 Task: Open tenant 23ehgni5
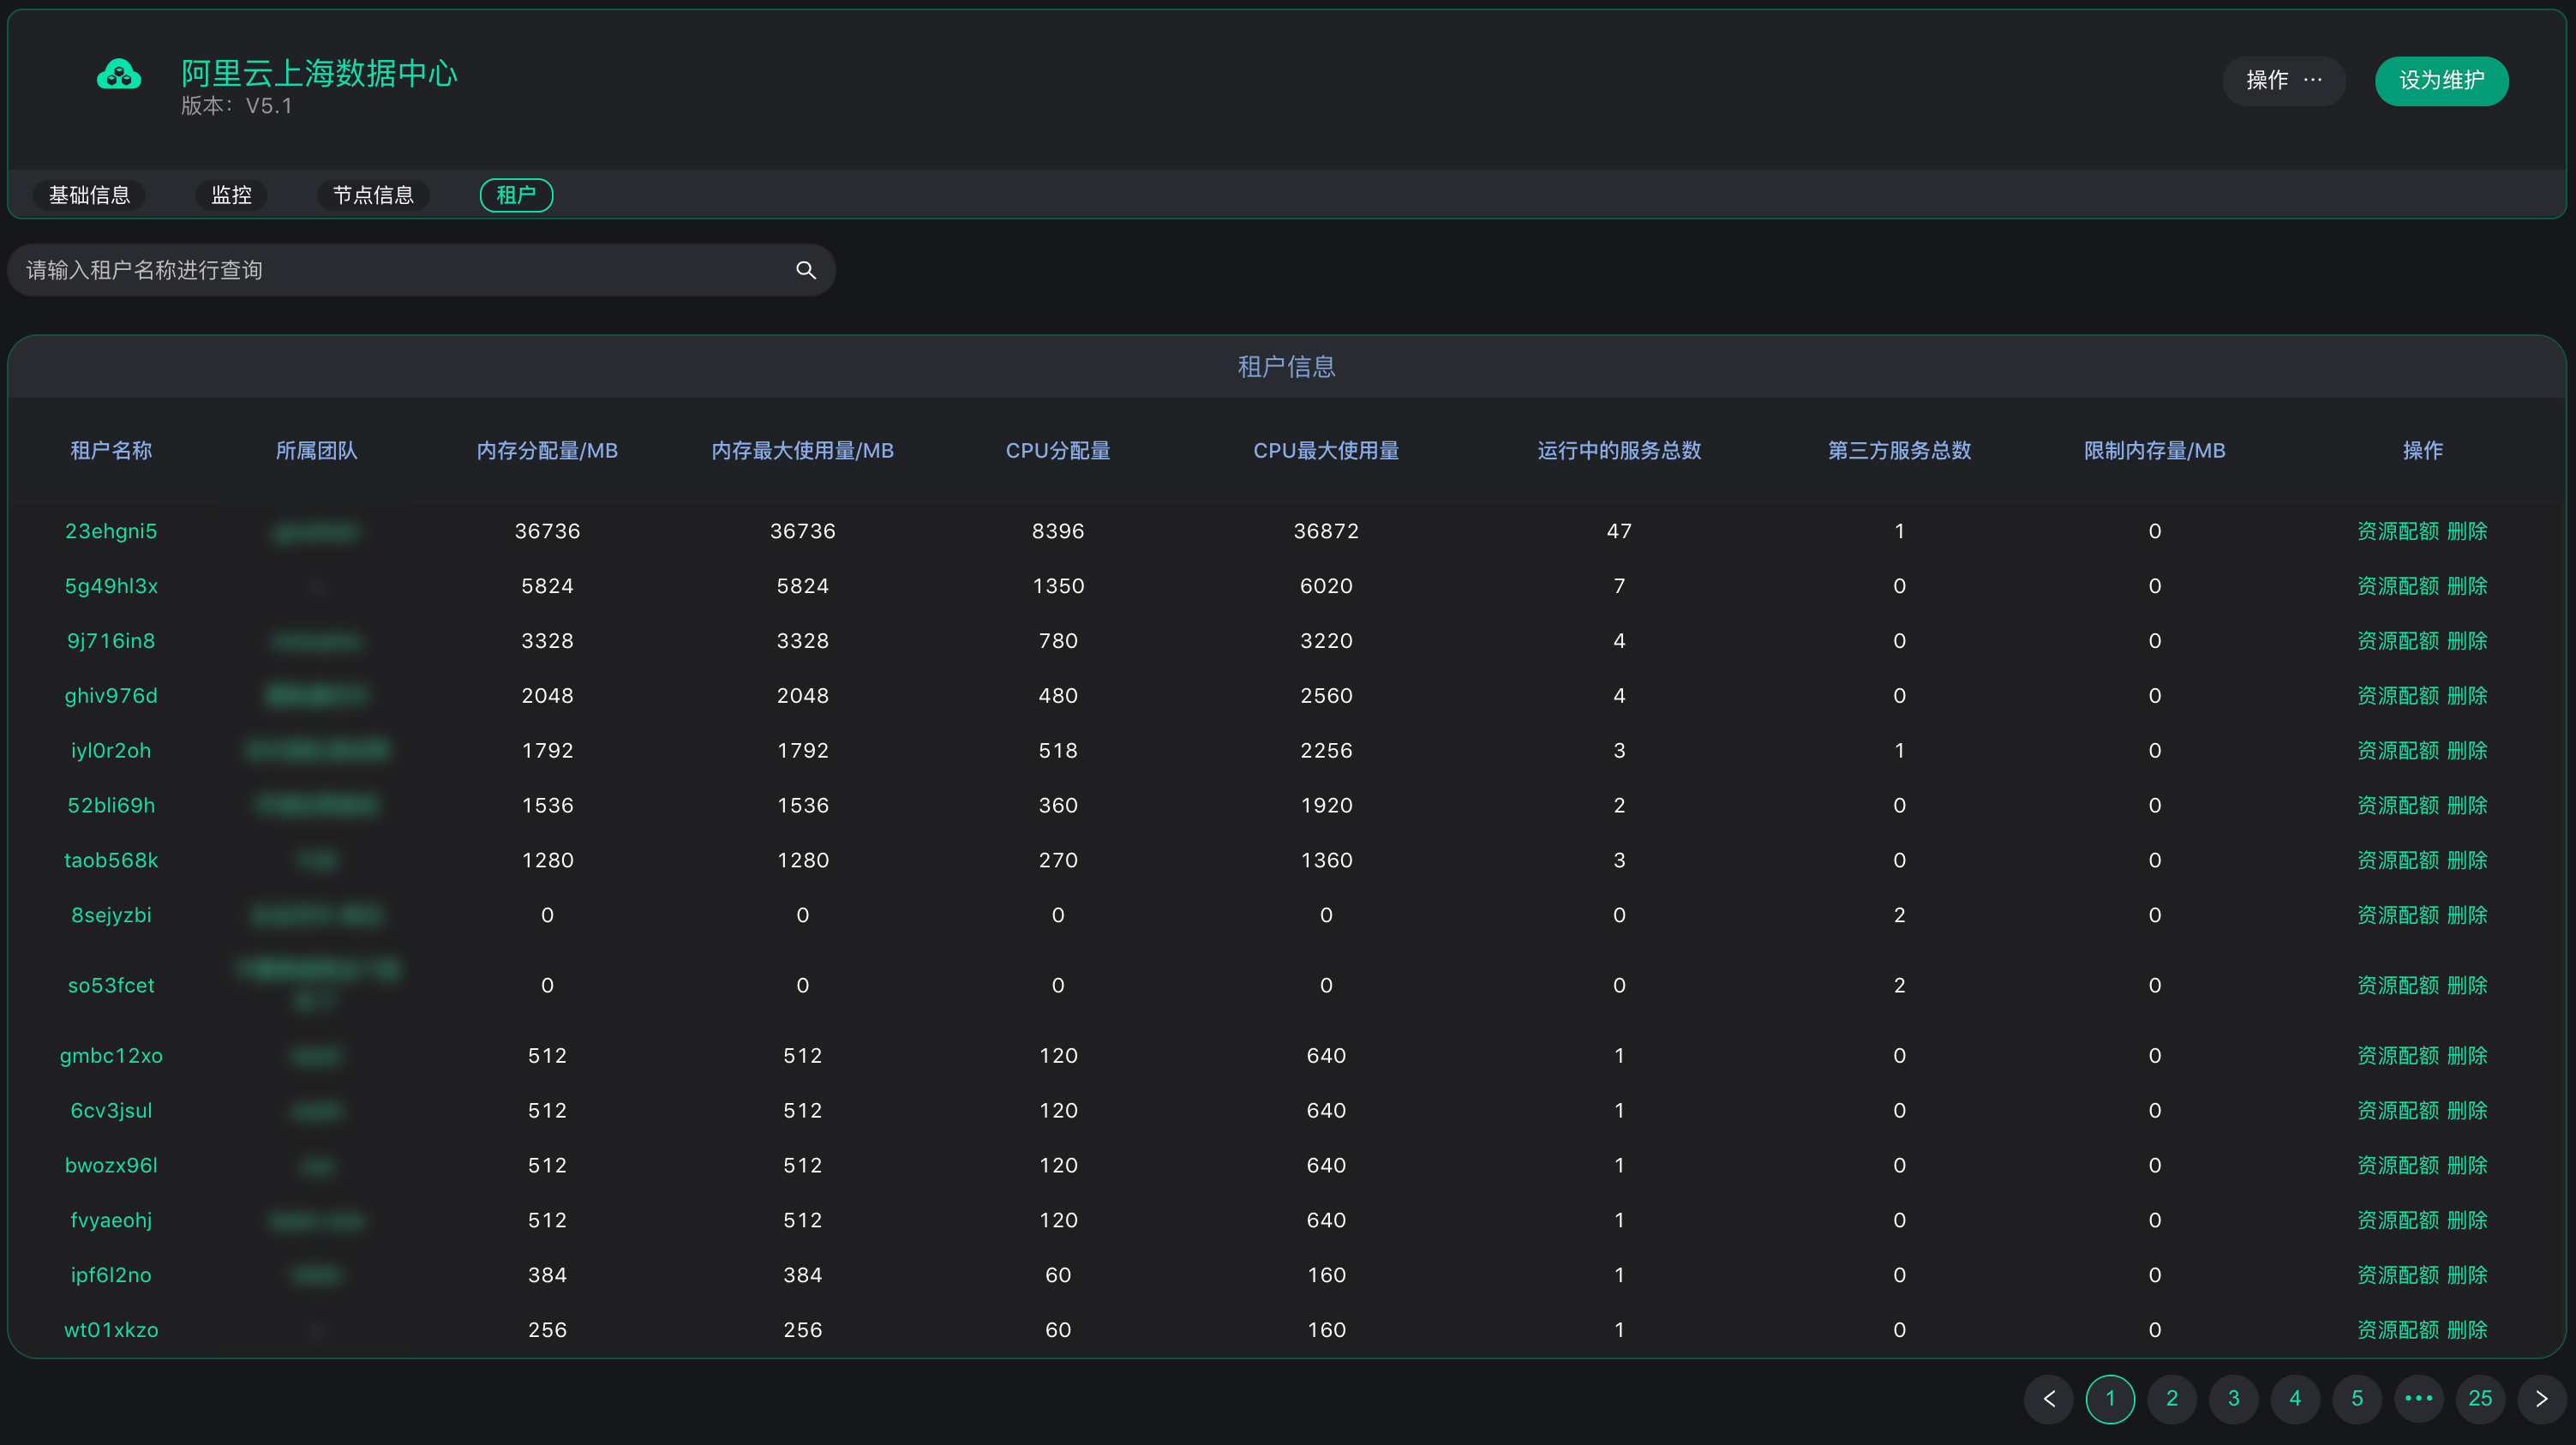point(111,531)
